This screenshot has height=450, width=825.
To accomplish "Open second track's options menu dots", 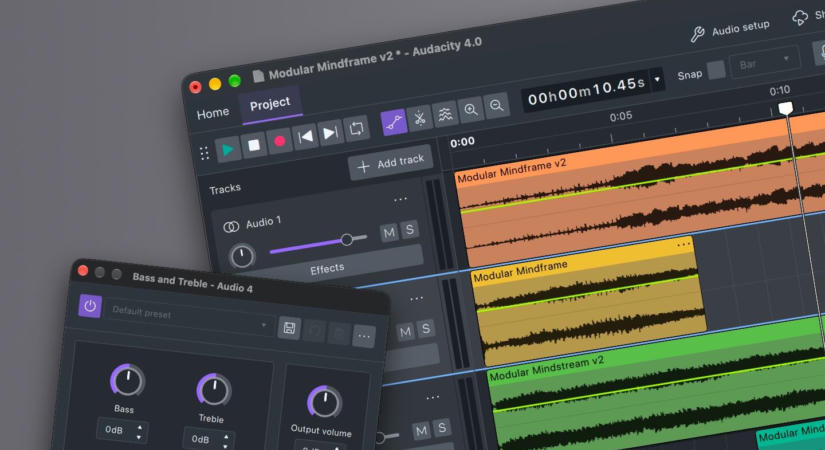I will pos(416,298).
